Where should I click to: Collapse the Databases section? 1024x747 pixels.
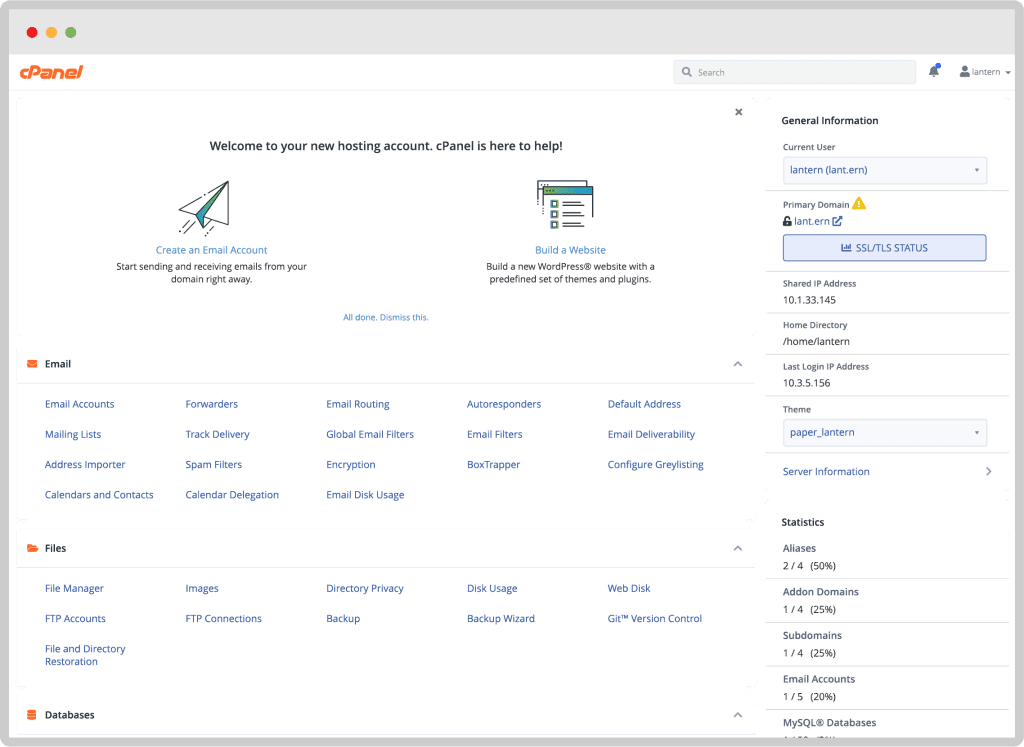[738, 715]
